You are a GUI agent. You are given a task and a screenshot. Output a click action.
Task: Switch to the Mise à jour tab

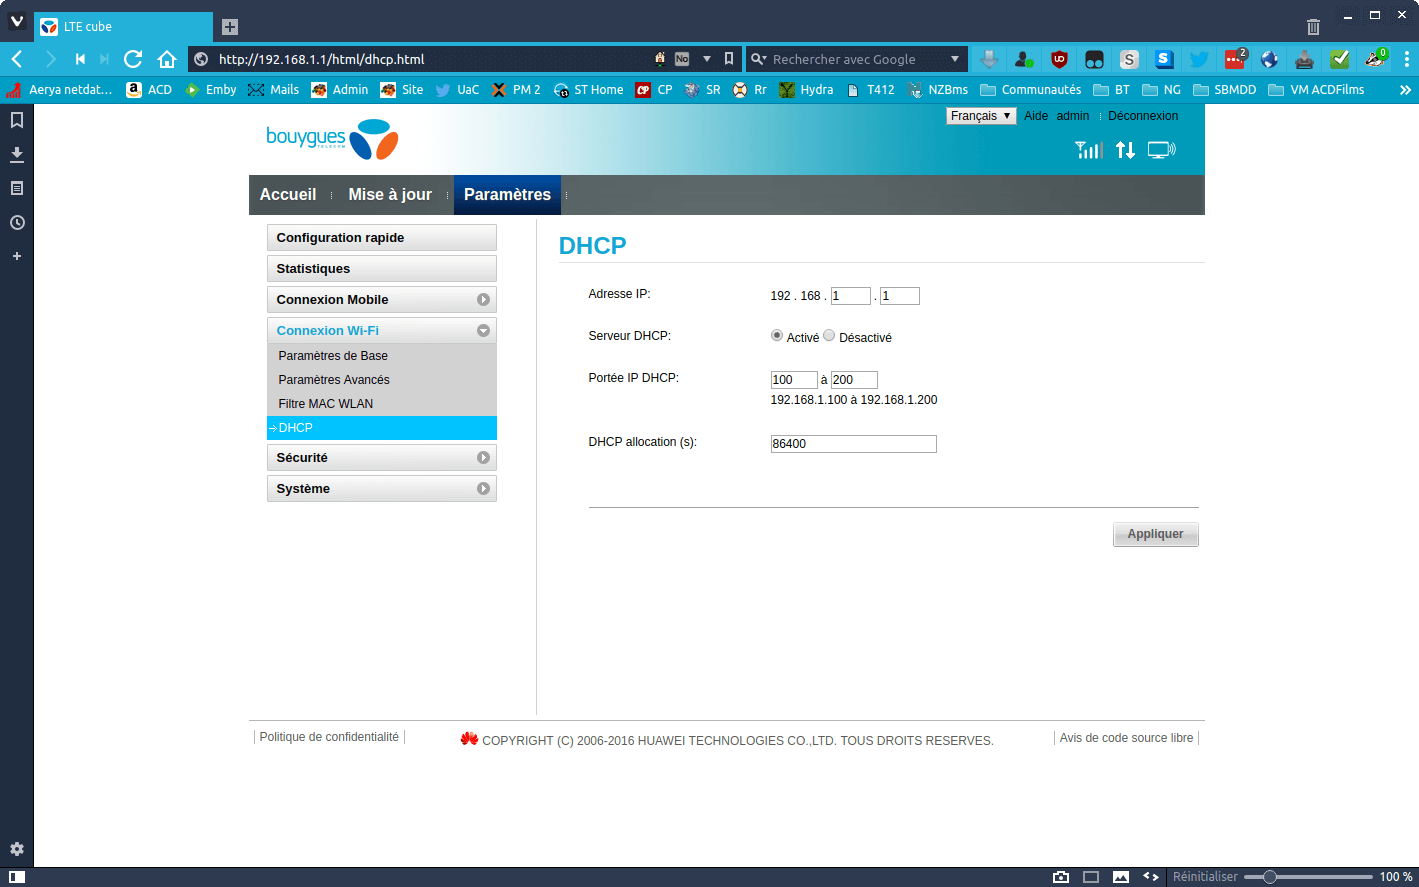click(390, 195)
